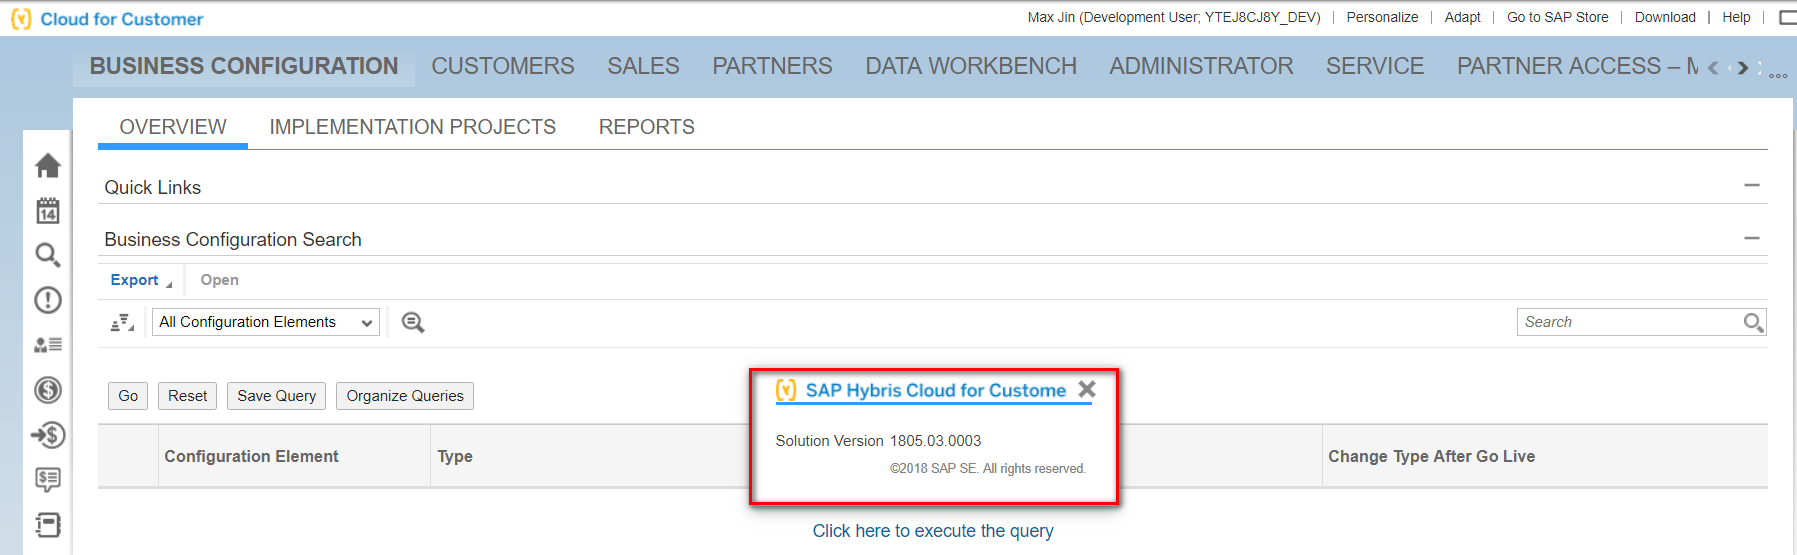
Task: Open the Export menu
Action: [140, 280]
